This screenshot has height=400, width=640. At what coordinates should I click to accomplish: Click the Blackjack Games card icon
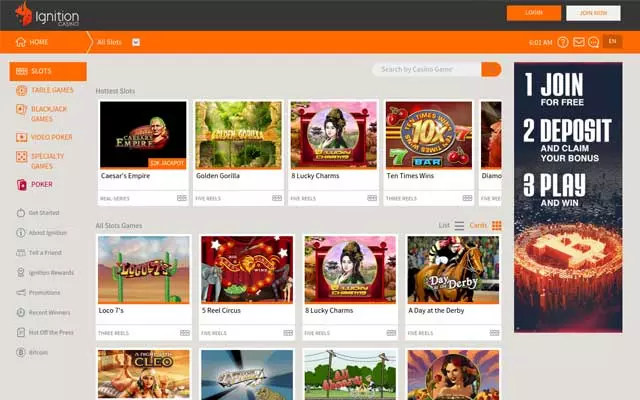click(22, 109)
